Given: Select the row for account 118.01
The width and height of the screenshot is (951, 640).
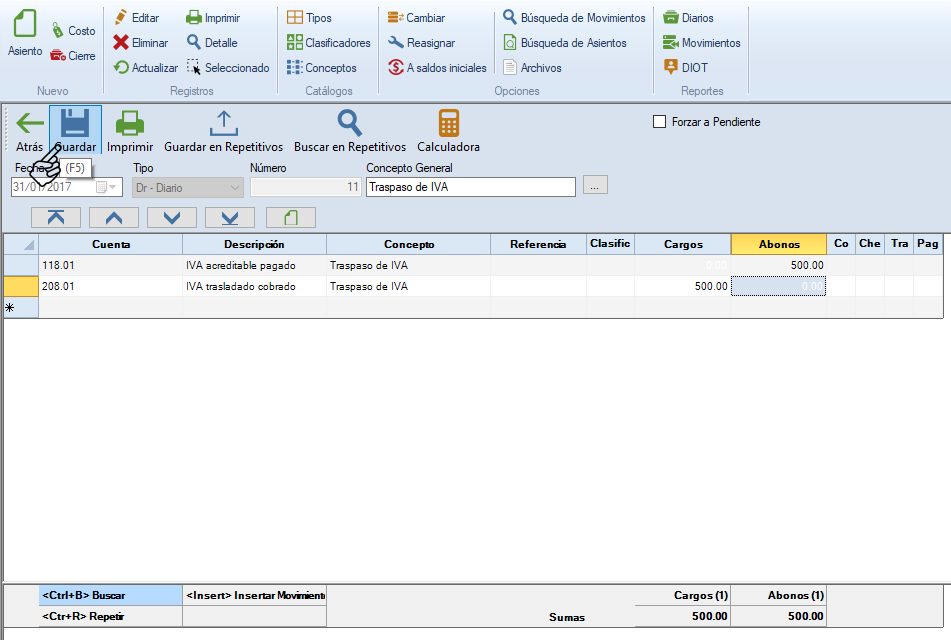Looking at the screenshot, I should pos(21,265).
